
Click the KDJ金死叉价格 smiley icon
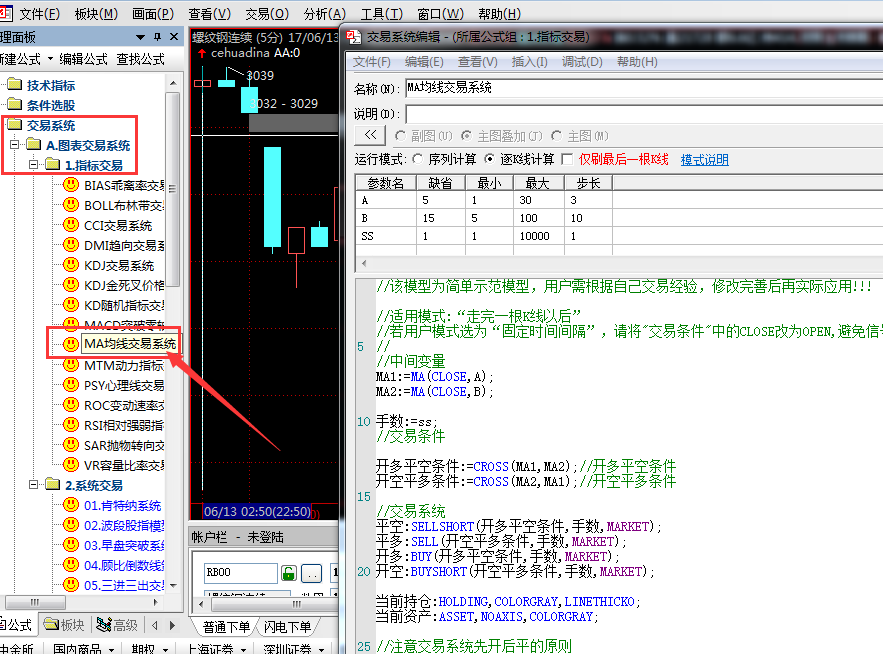[x=70, y=284]
